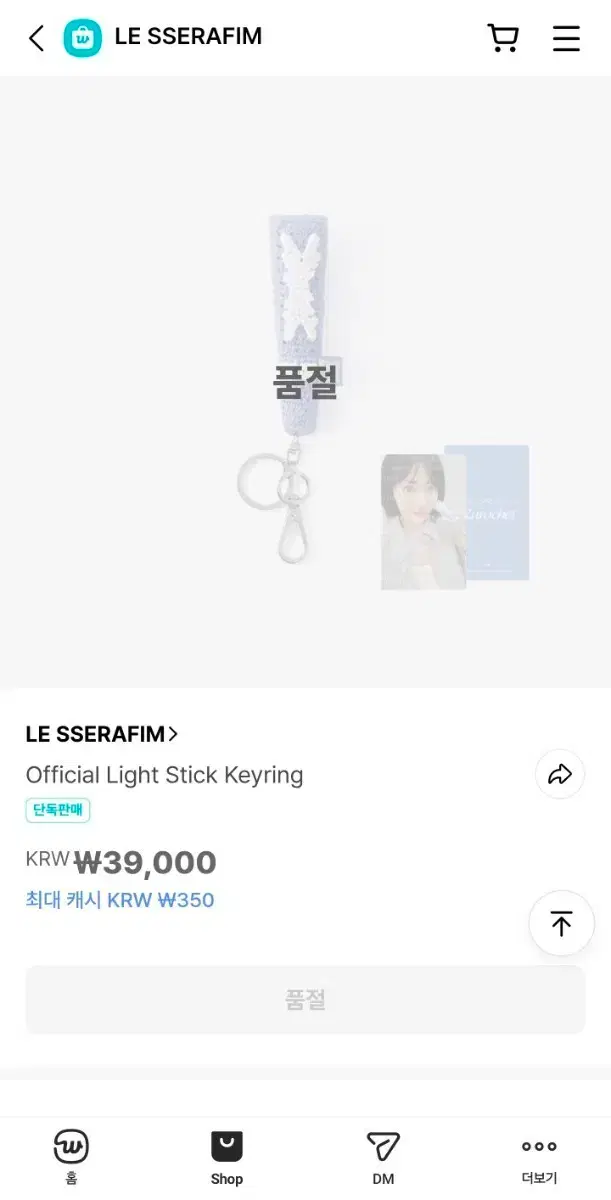This screenshot has height=1200, width=611.
Task: Share the Official Light Stick Keyring
Action: 560,774
